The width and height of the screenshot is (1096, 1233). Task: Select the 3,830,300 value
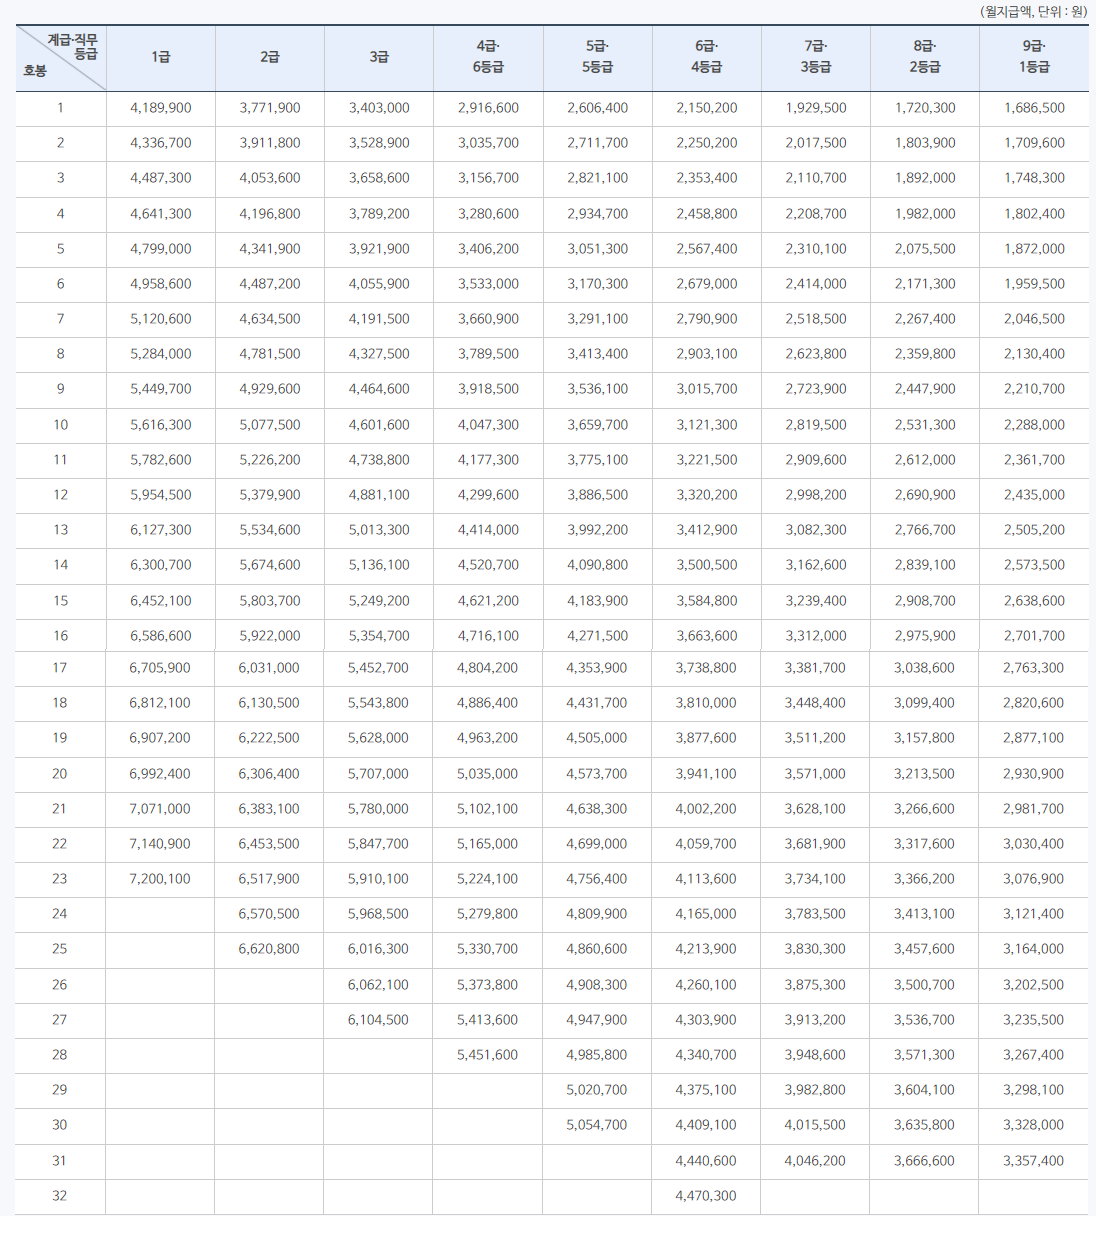point(815,949)
